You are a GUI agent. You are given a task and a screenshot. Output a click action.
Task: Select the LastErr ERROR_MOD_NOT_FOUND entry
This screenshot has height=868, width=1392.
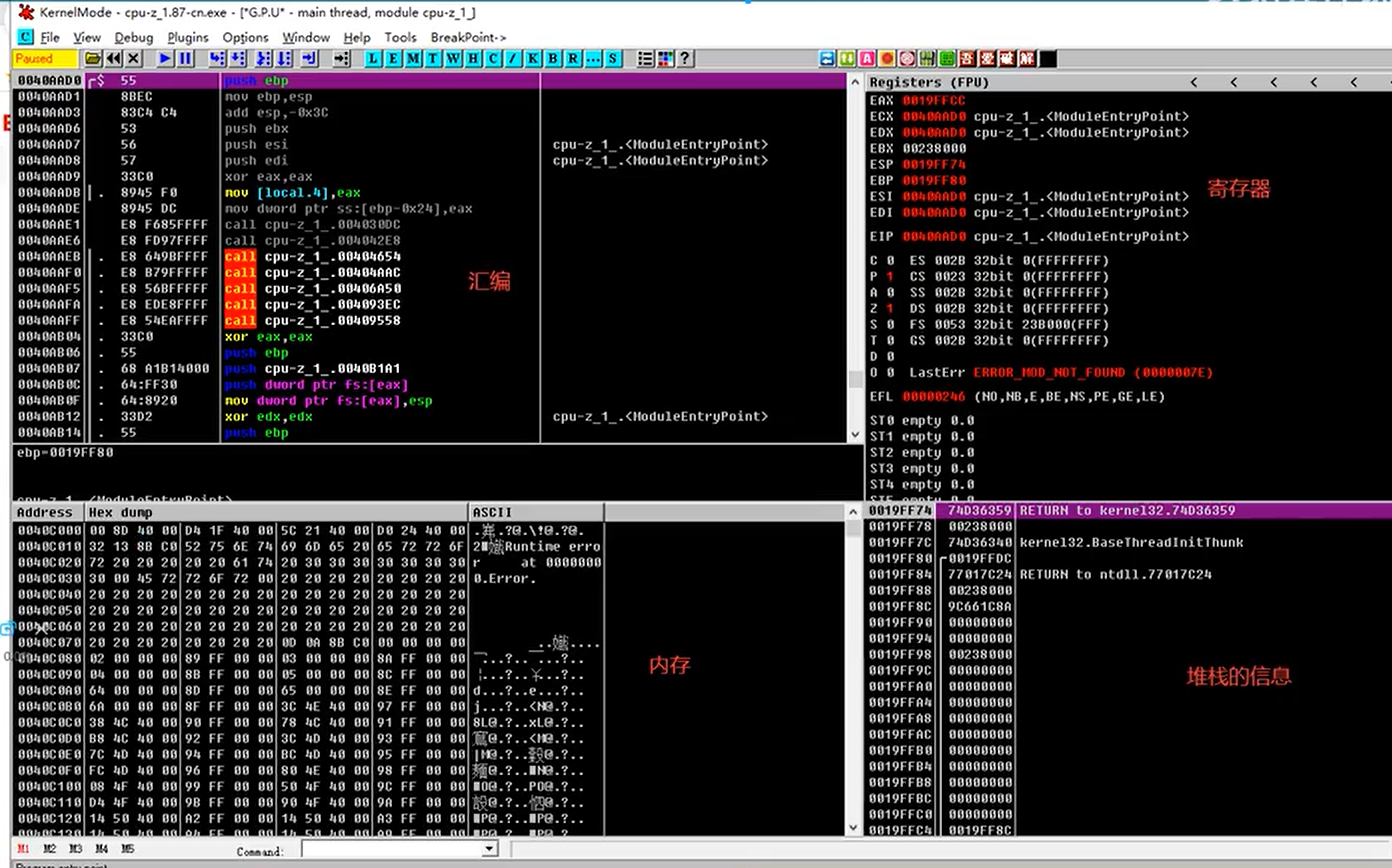[1061, 372]
